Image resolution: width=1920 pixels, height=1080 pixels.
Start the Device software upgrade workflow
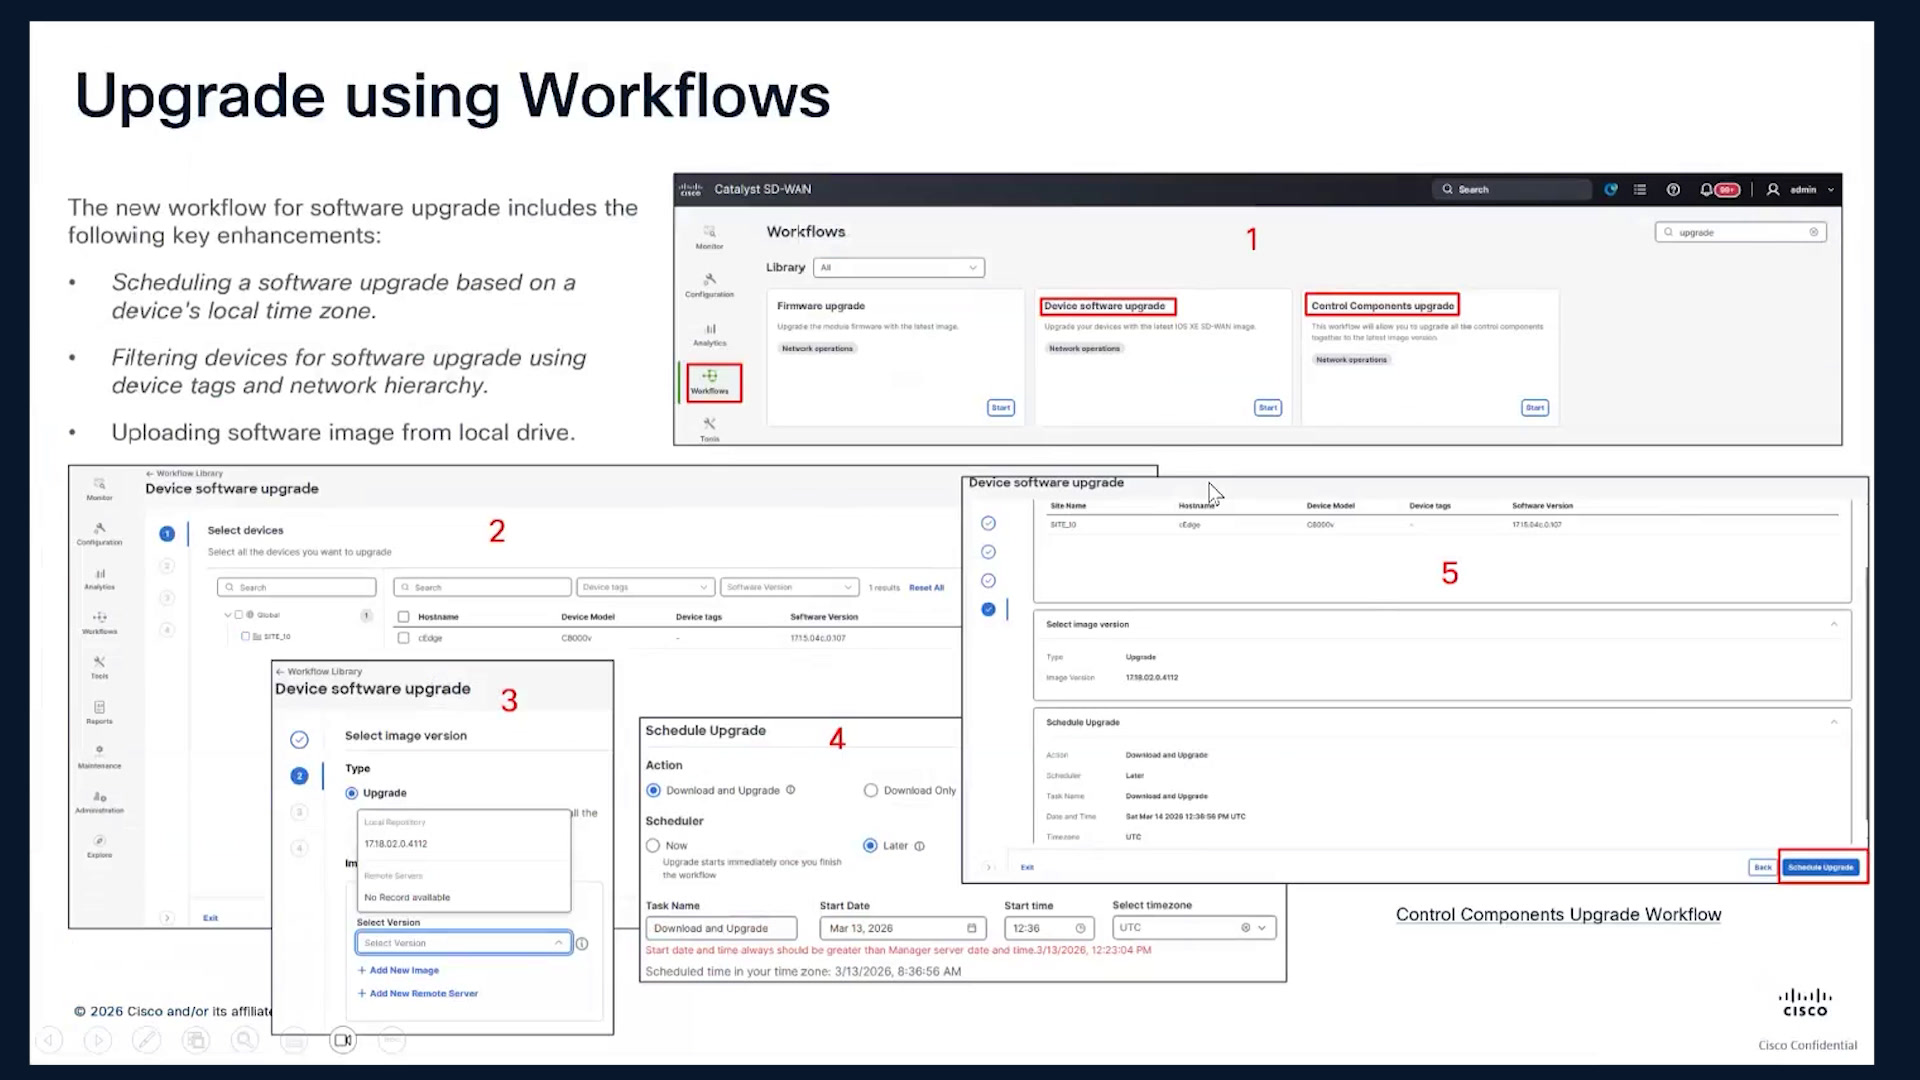[x=1268, y=407]
